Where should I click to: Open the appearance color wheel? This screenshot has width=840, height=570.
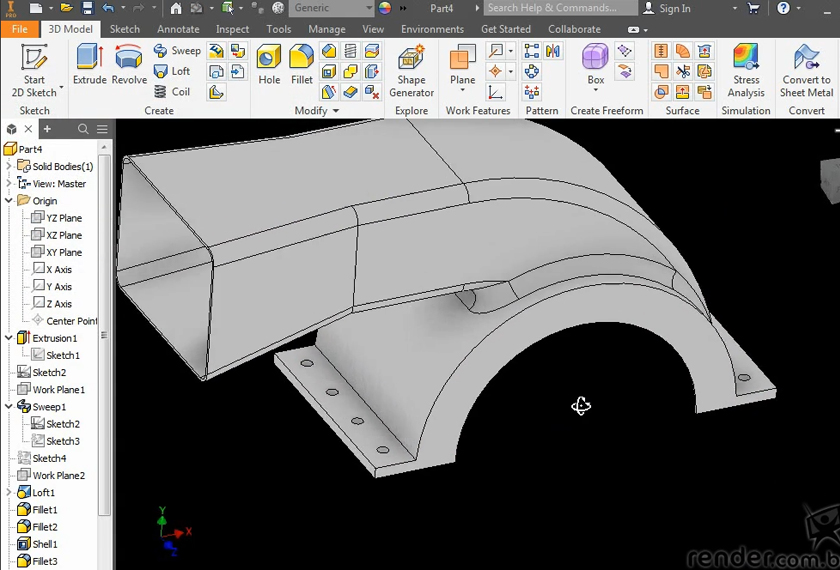[385, 8]
